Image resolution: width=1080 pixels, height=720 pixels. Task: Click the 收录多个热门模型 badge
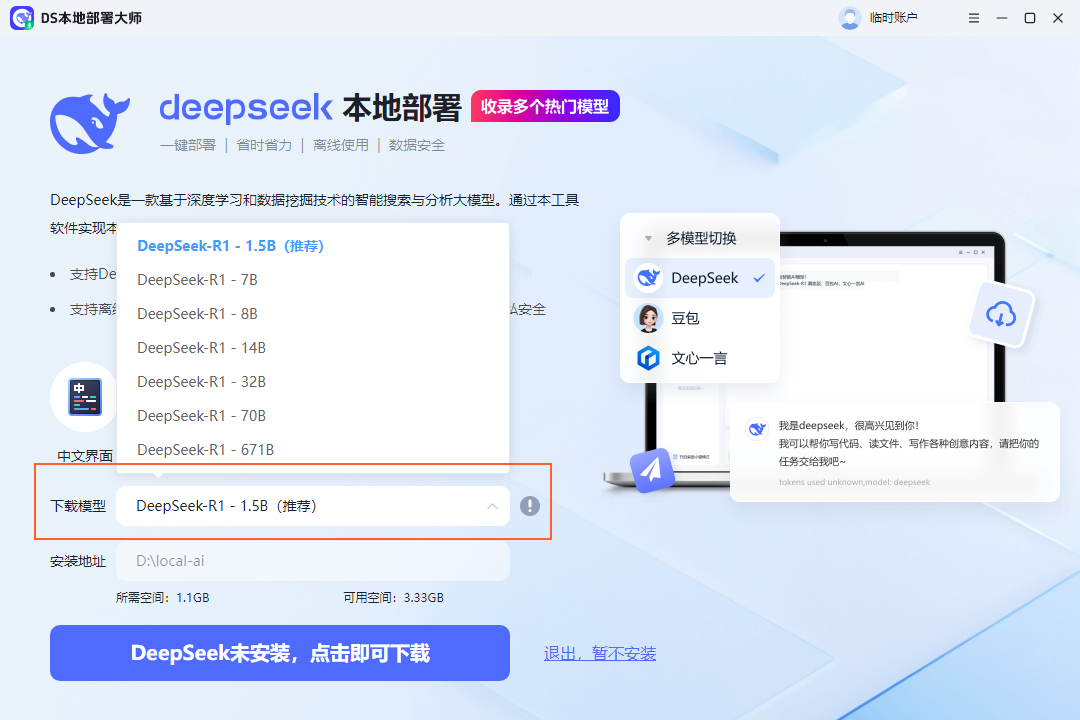point(545,105)
